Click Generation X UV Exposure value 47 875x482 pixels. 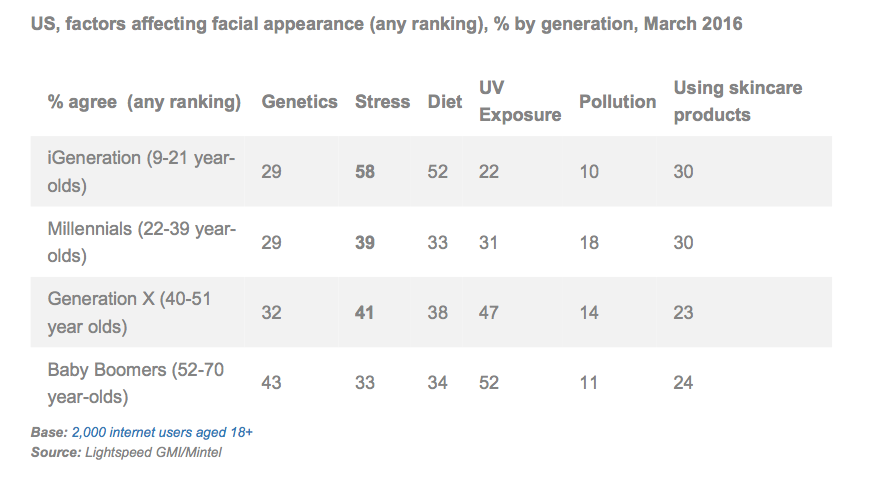489,313
